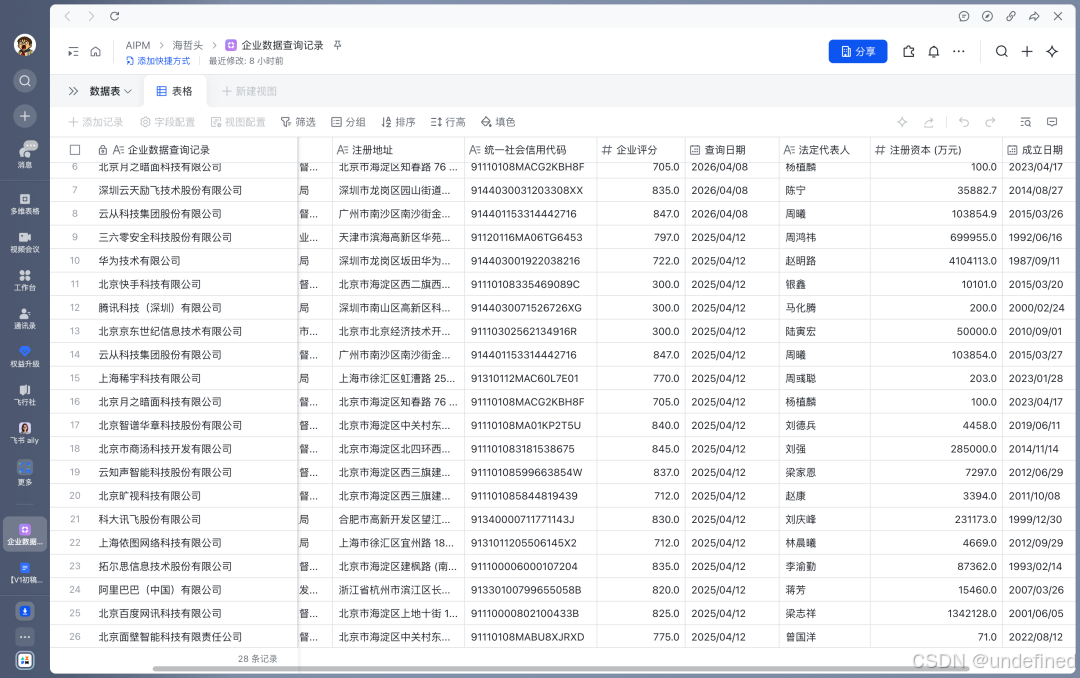
Task: Click 企业评分 column header
Action: (x=640, y=150)
